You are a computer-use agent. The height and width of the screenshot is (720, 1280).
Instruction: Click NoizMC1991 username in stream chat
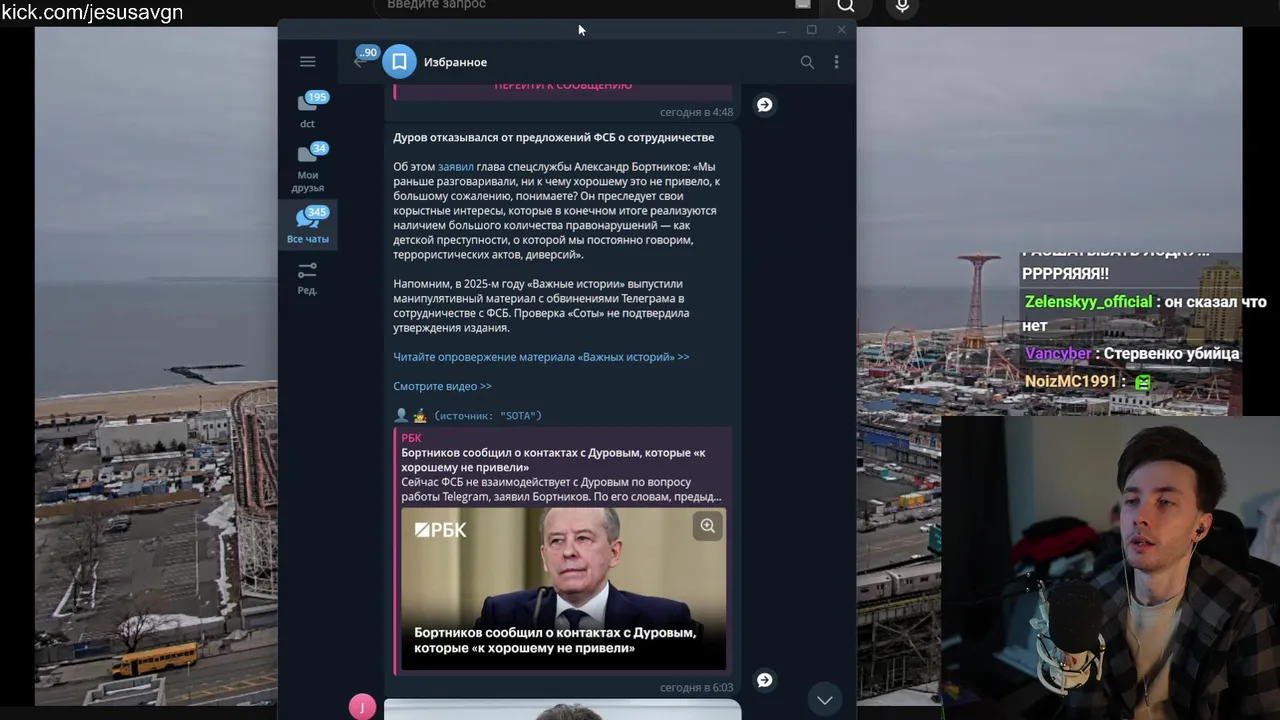tap(1070, 381)
